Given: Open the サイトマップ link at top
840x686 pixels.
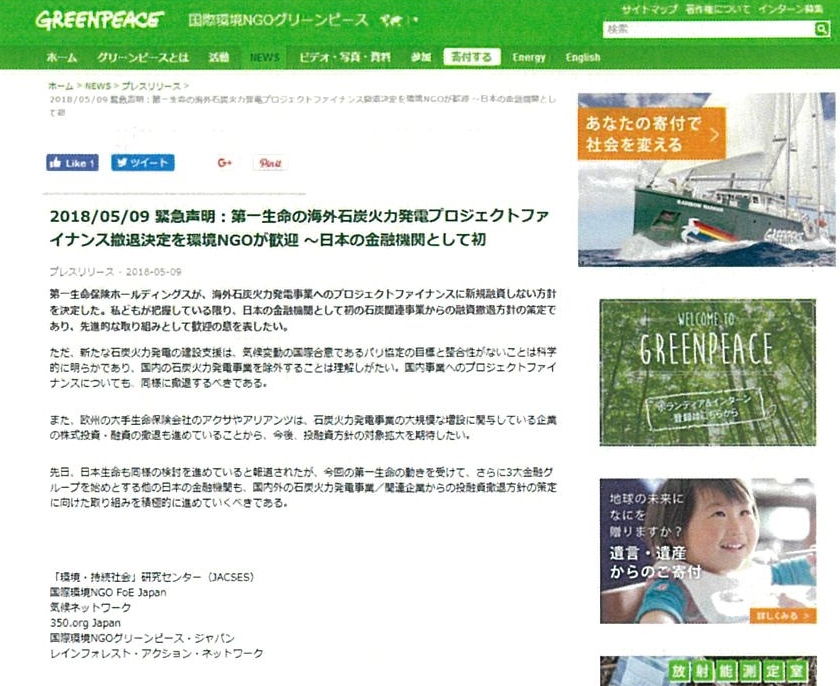Looking at the screenshot, I should coord(649,10).
